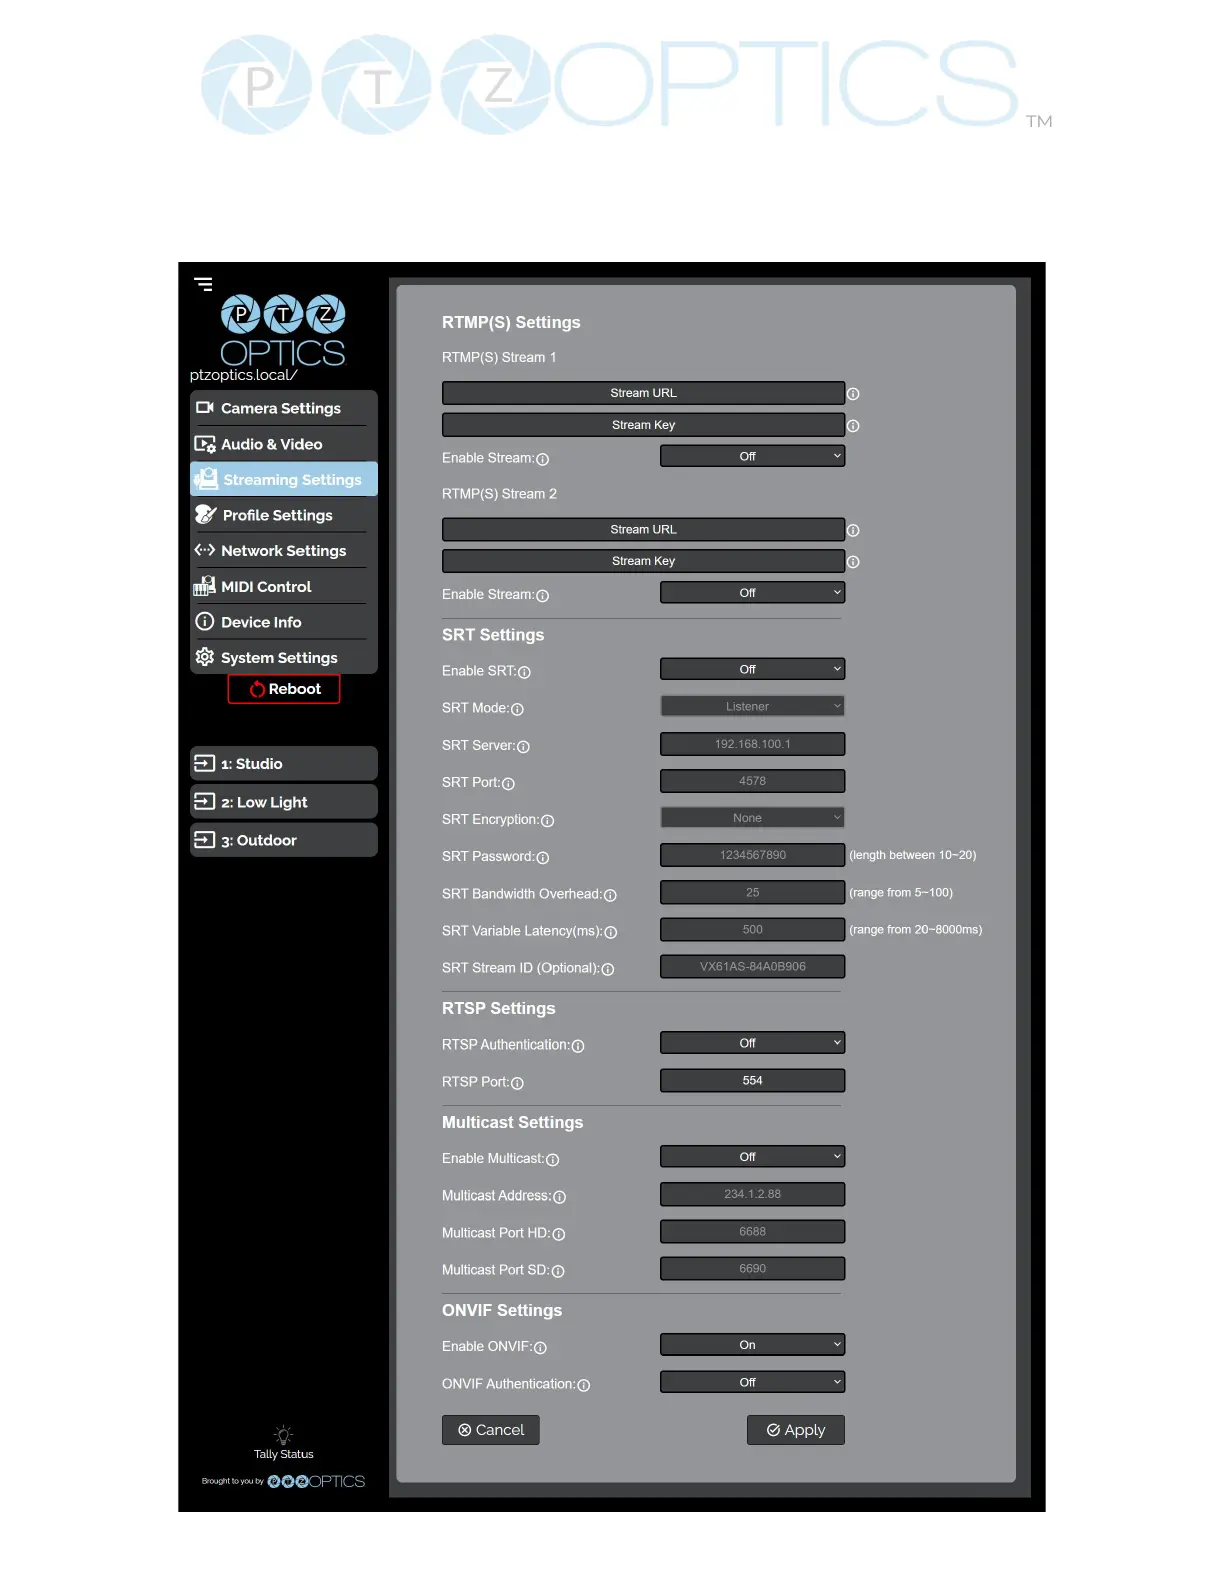The image size is (1224, 1584).
Task: Click RTMP Stream 2 Stream URL field
Action: point(644,530)
